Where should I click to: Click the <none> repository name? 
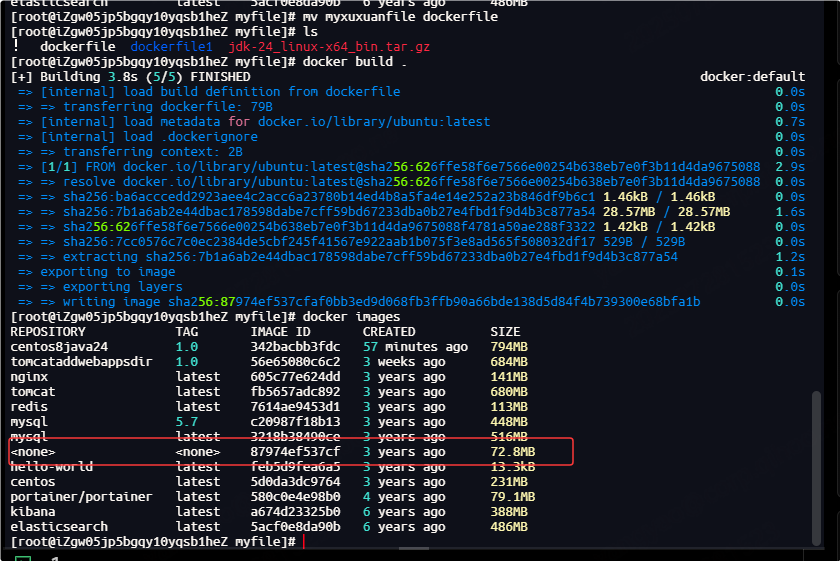click(33, 452)
